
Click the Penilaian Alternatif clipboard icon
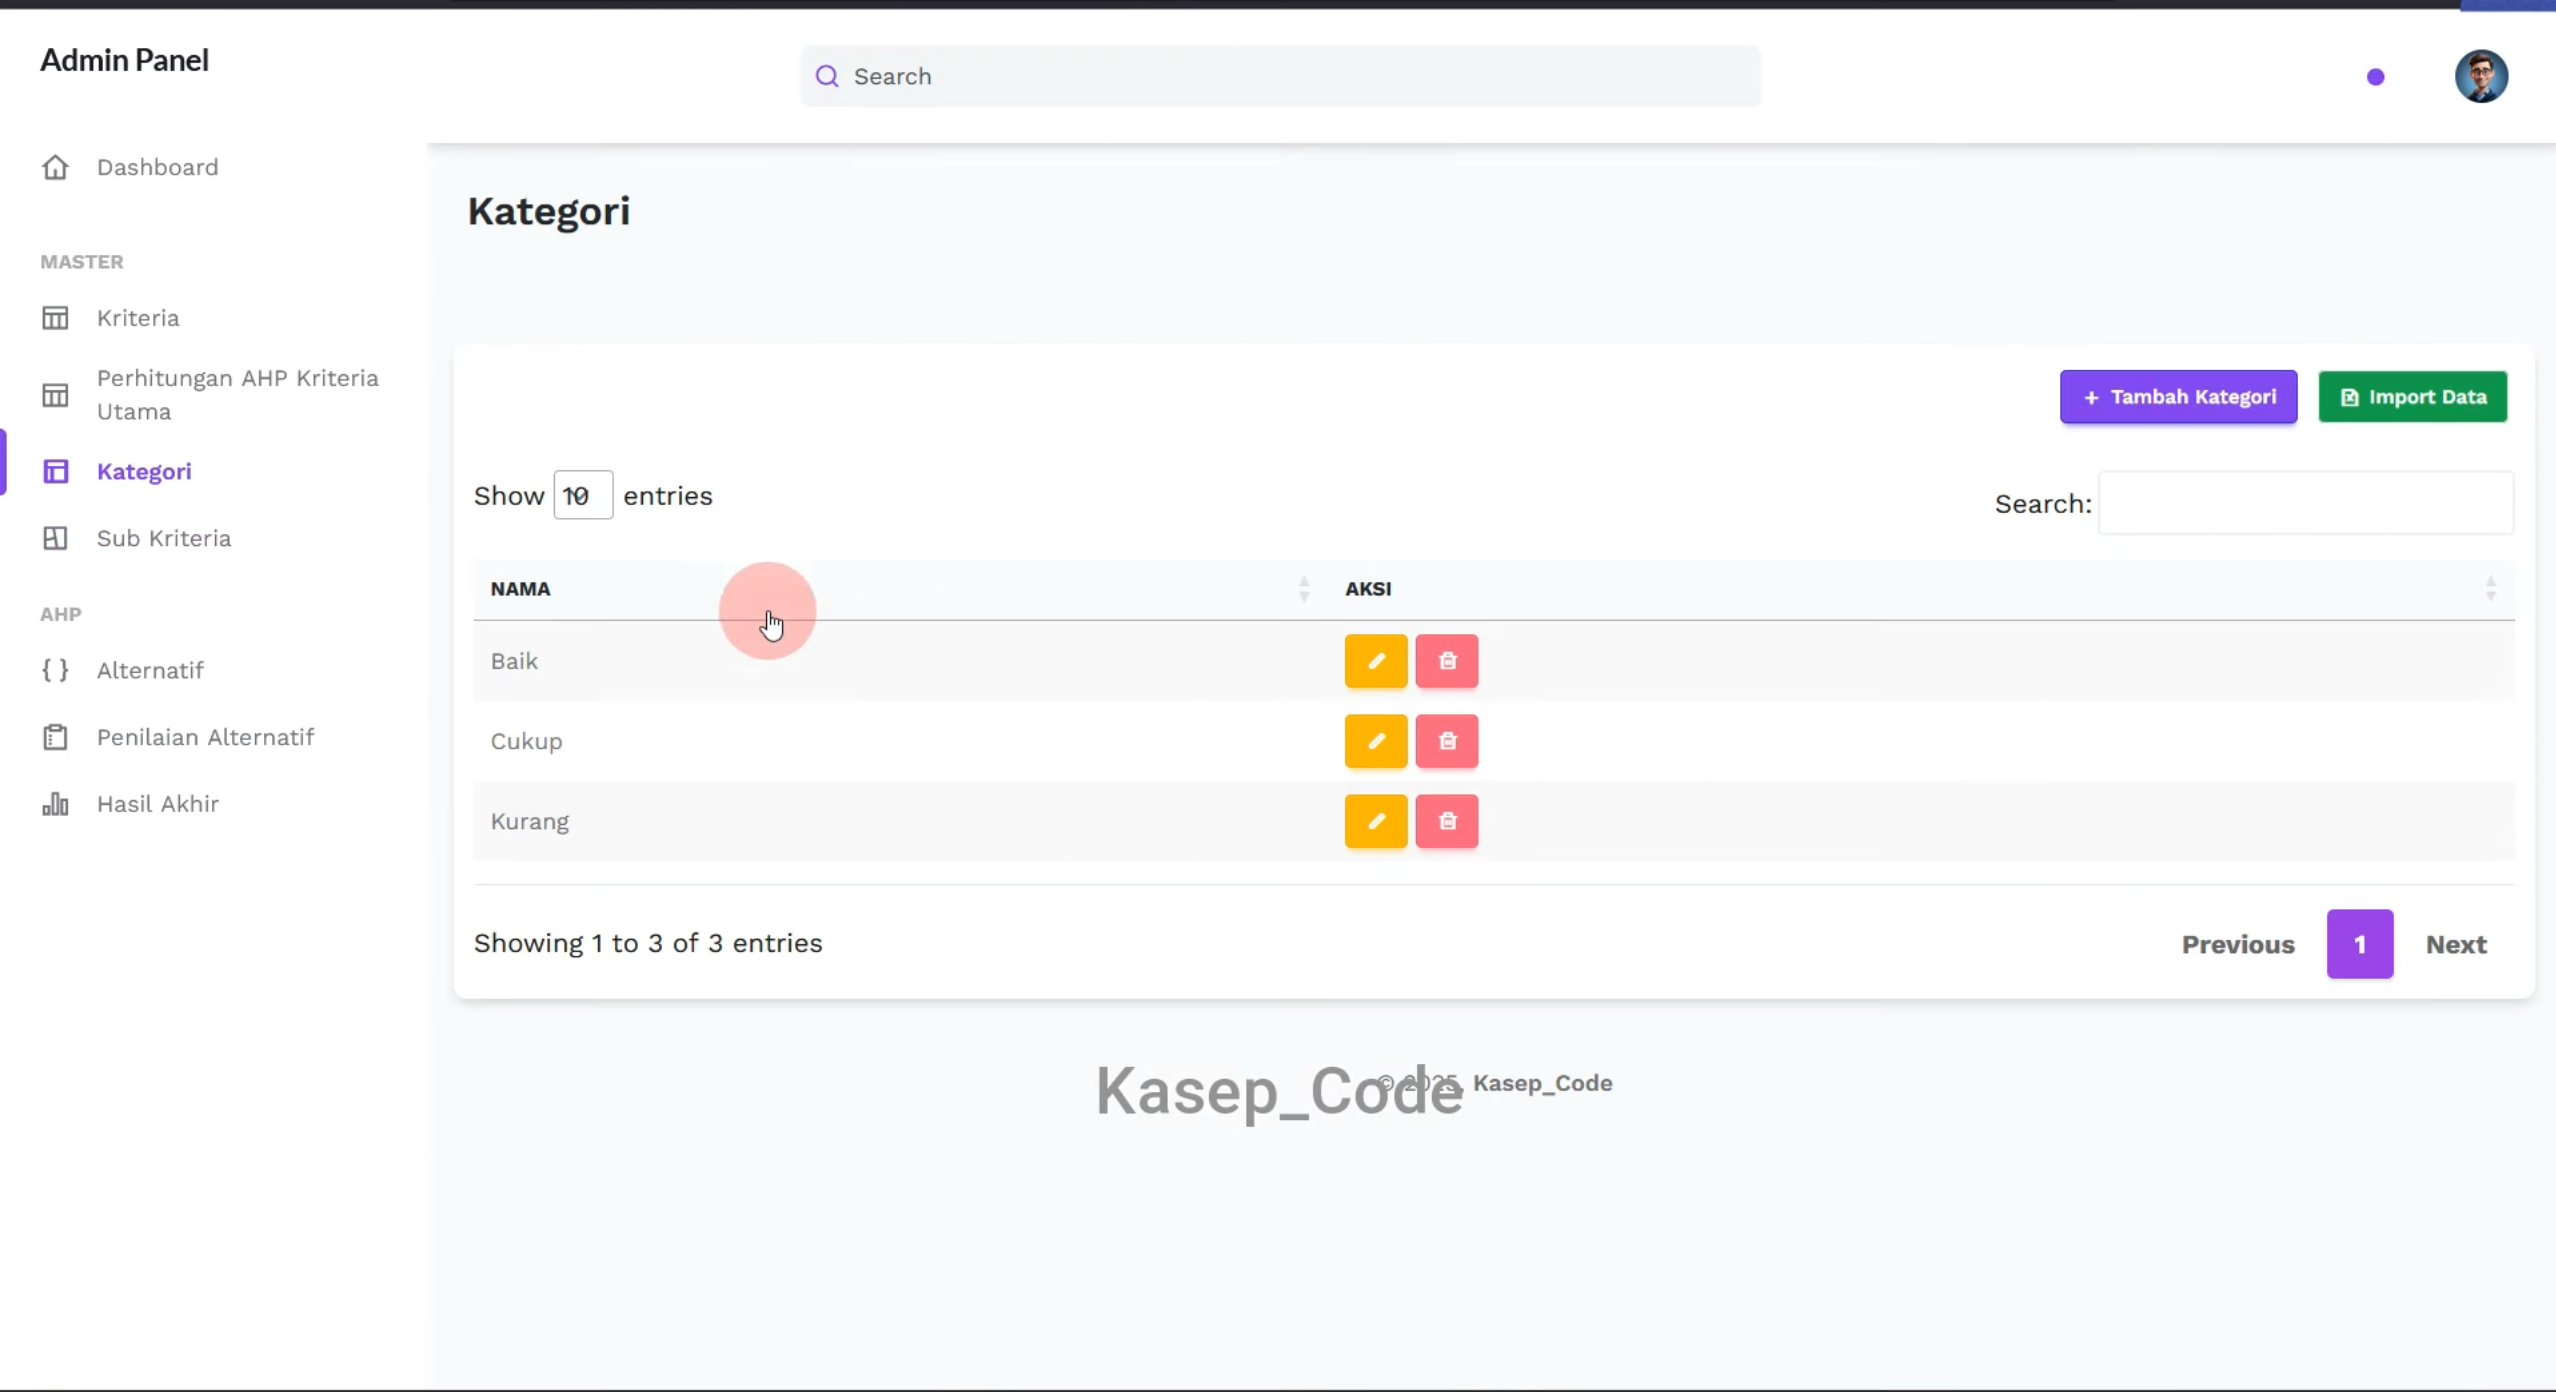pos(55,737)
